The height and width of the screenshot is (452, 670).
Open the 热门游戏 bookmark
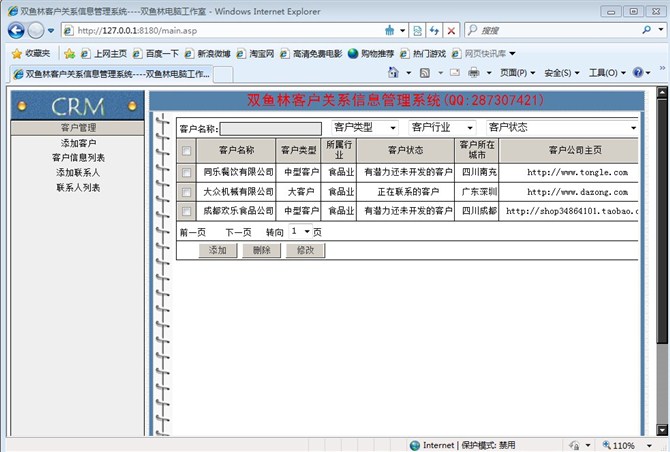[x=423, y=53]
